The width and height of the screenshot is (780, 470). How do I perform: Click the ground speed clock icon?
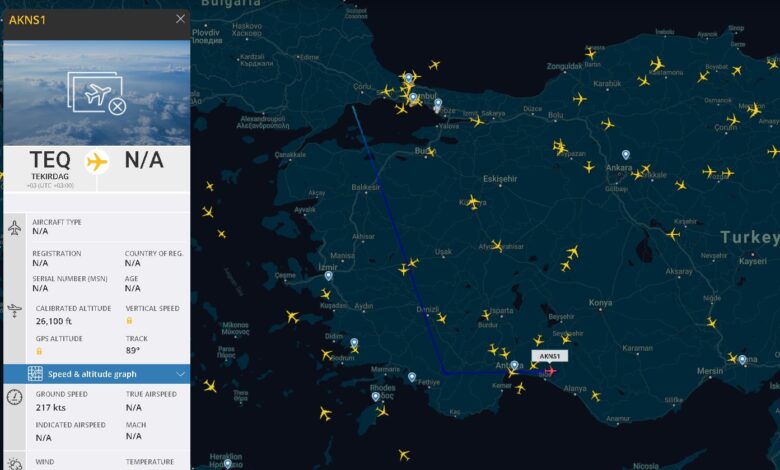point(14,397)
